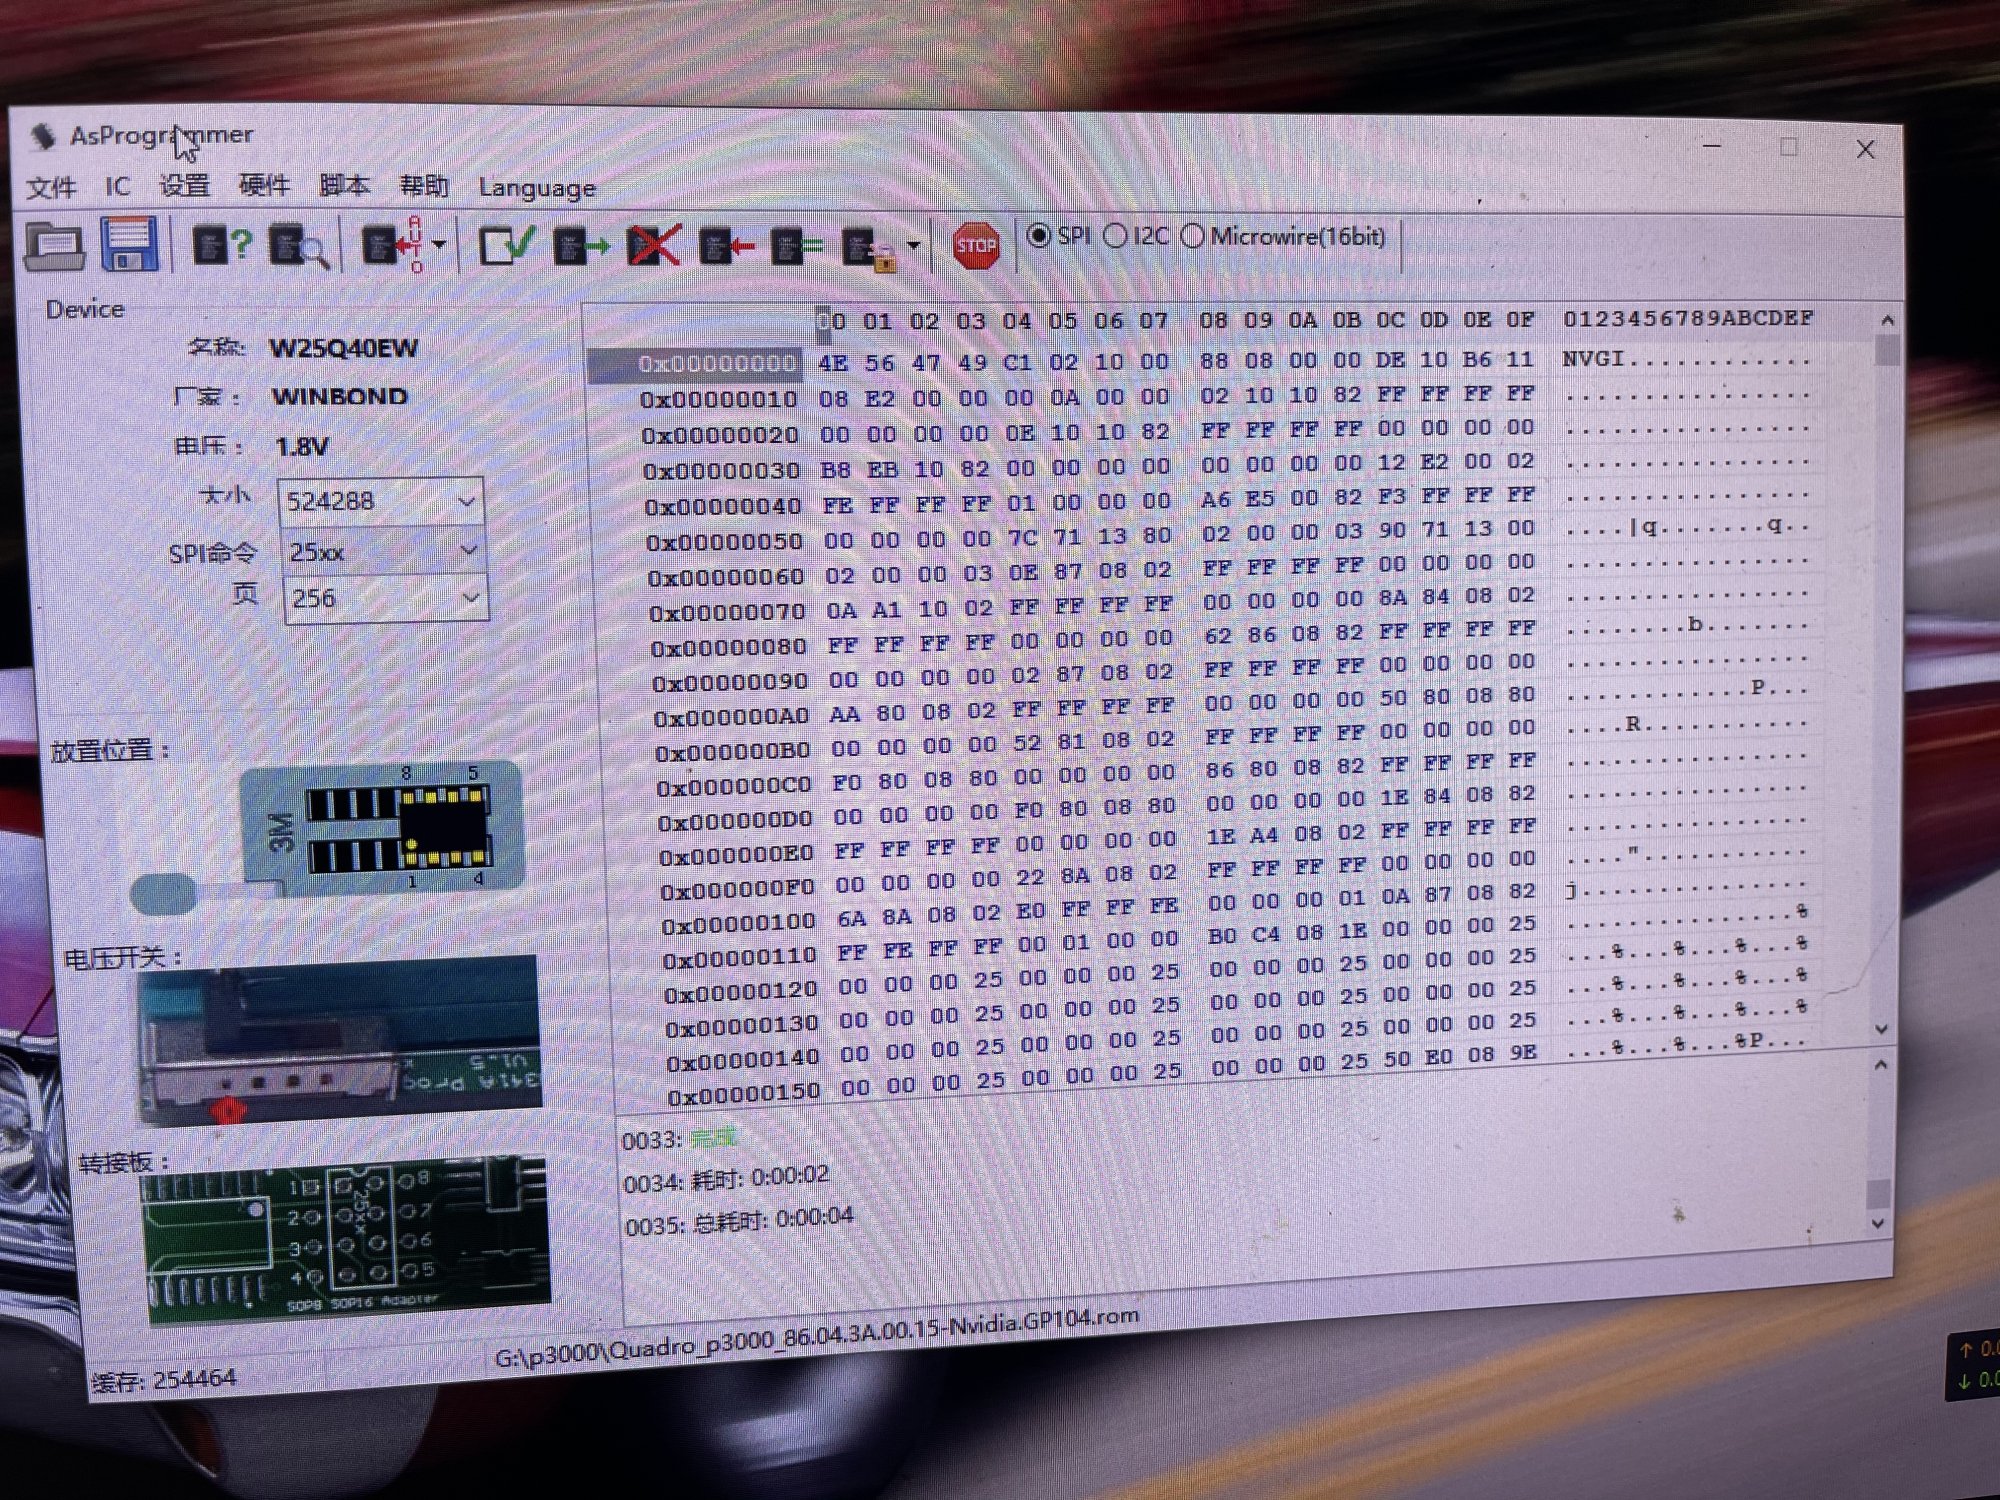Click the hex editor vertical scrollbar down arrow
Viewport: 2000px width, 1500px height.
pos(1881,1029)
